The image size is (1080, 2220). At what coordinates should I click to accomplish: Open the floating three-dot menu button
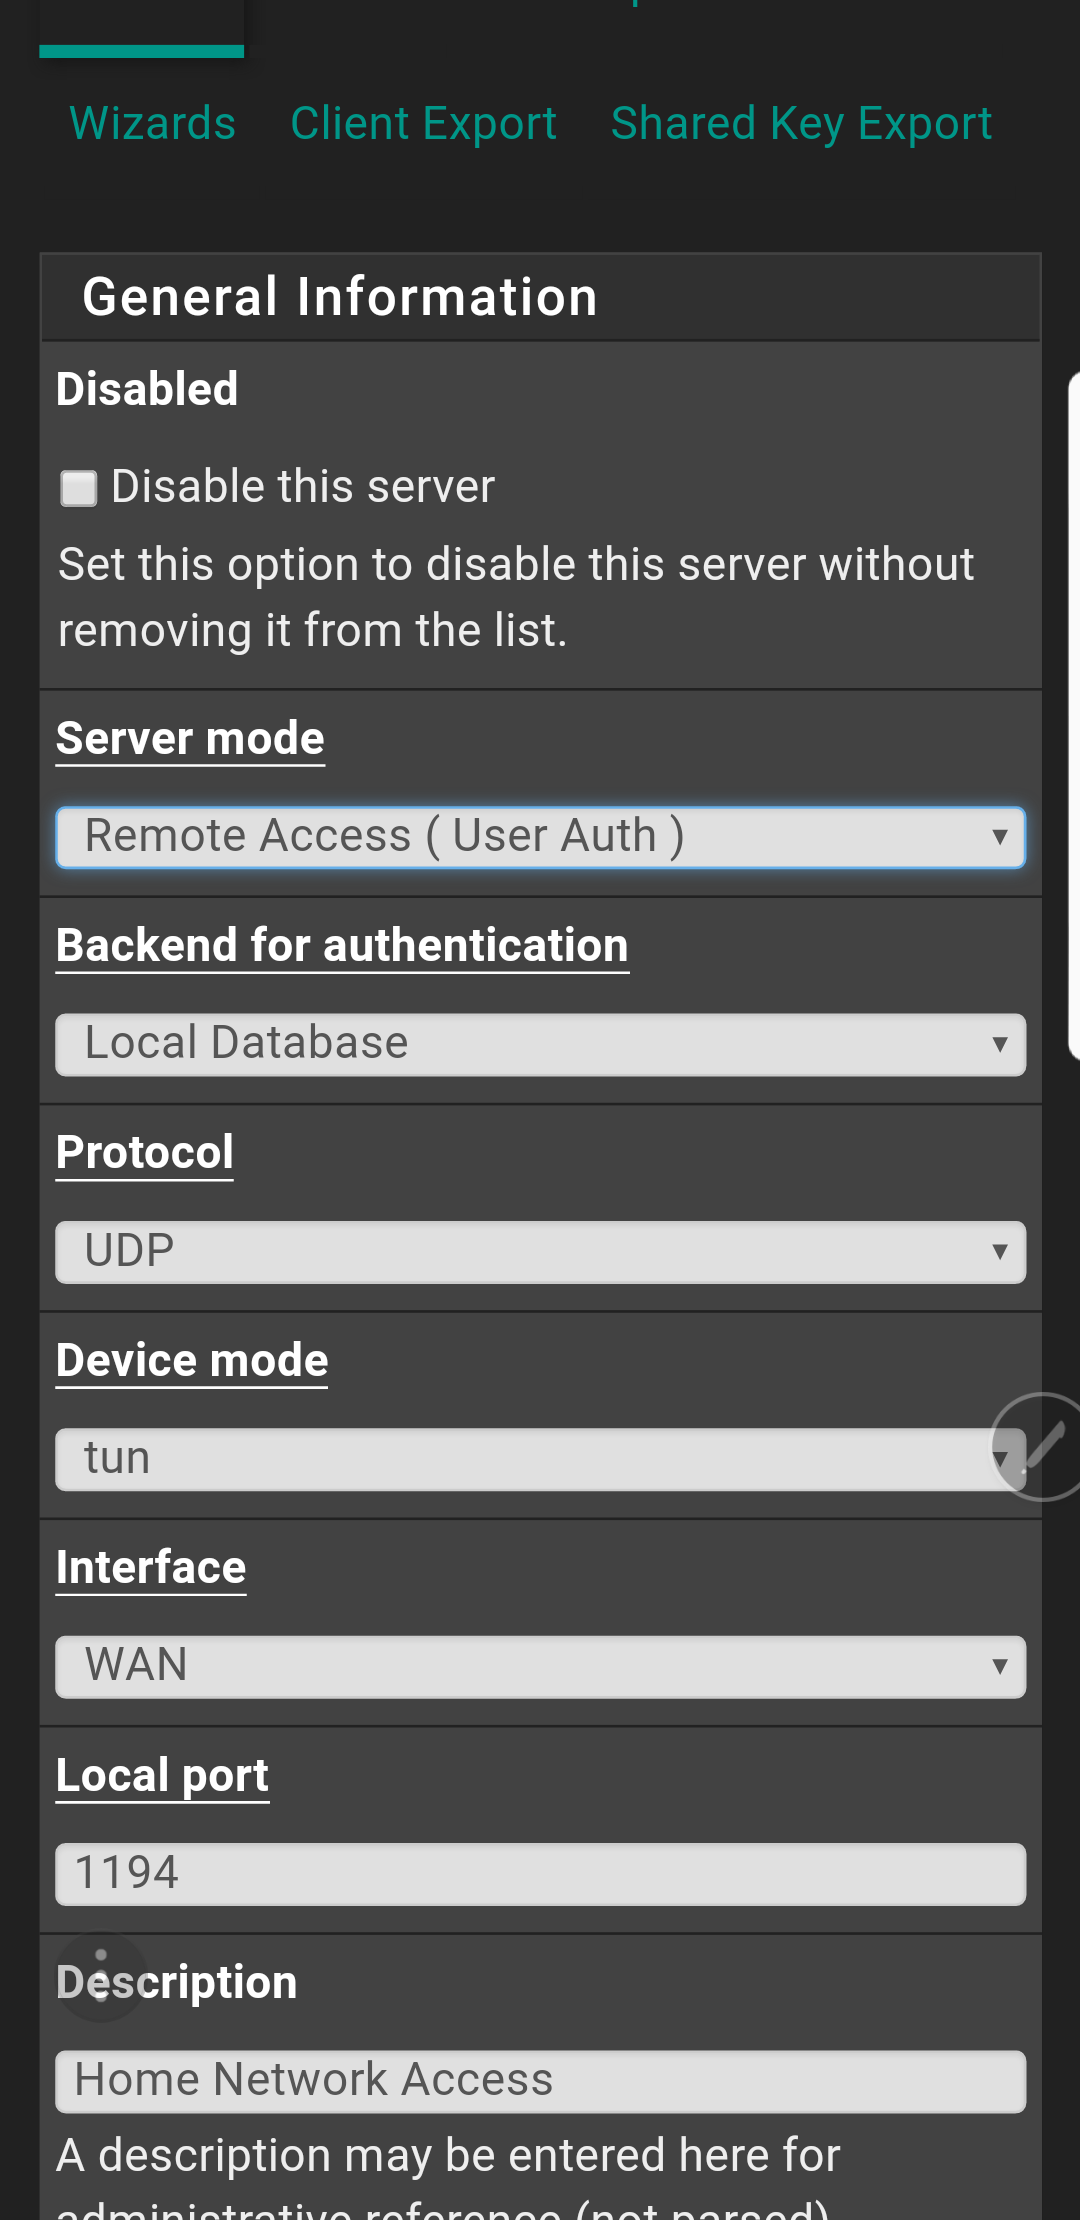click(x=100, y=1976)
